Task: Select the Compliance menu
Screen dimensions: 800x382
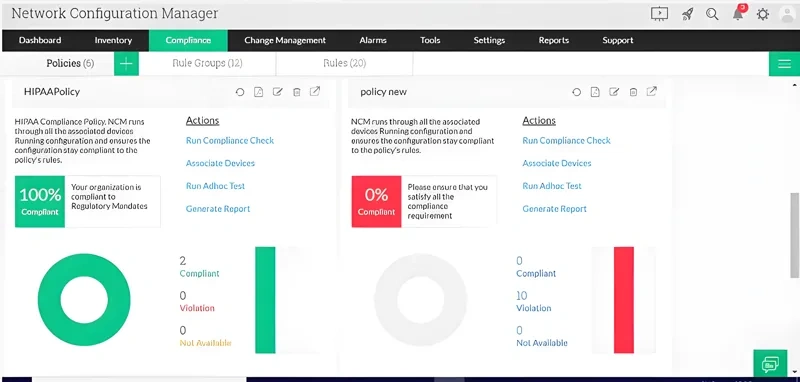Action: [x=188, y=40]
